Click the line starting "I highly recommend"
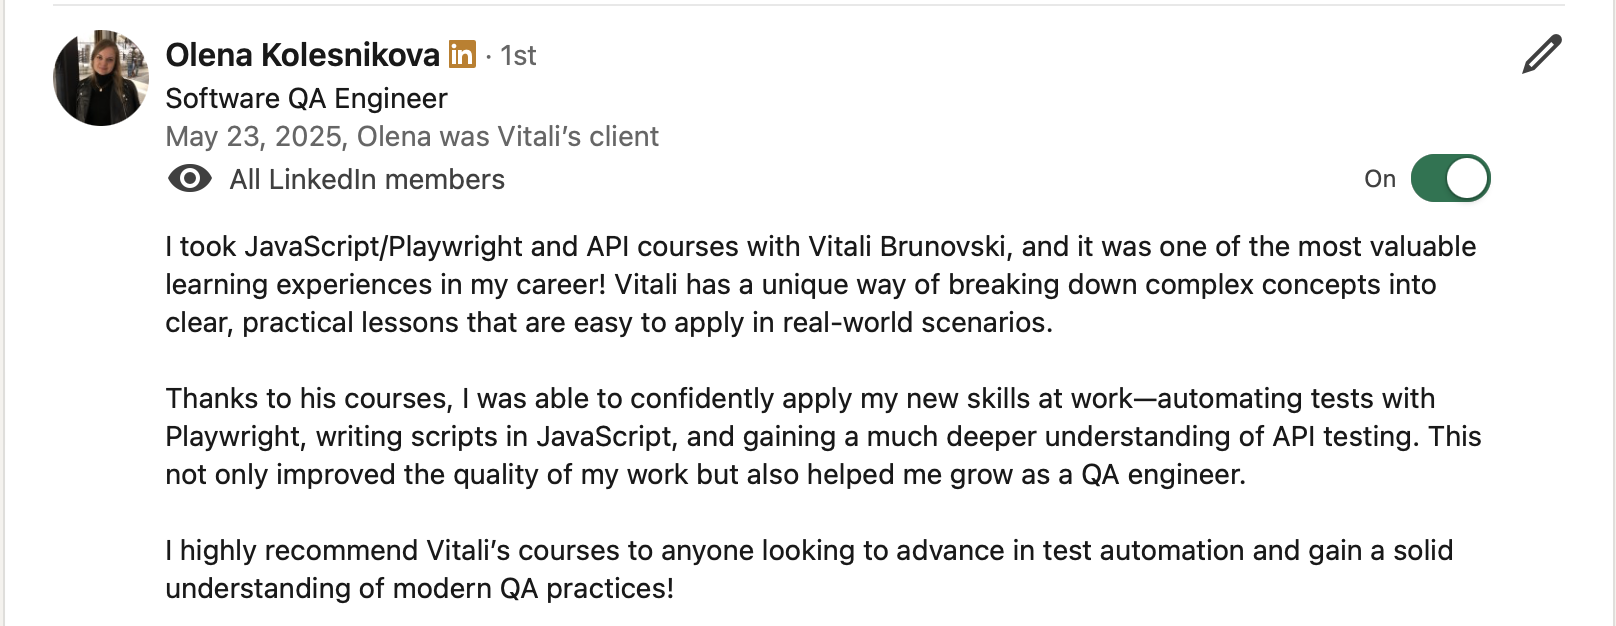This screenshot has height=626, width=1616. tap(808, 551)
